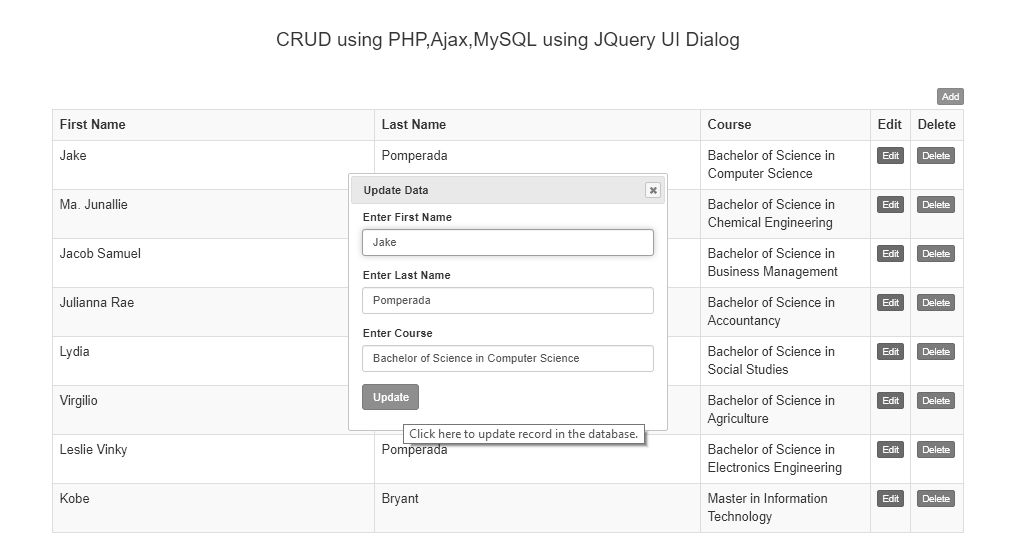
Task: Delete the Virgilio Agriculture row
Action: pos(935,401)
